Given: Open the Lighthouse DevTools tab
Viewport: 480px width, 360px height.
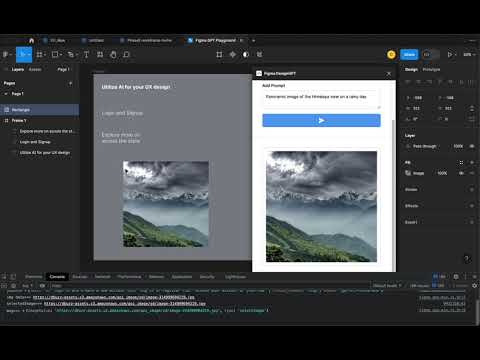Looking at the screenshot, I should (x=235, y=277).
